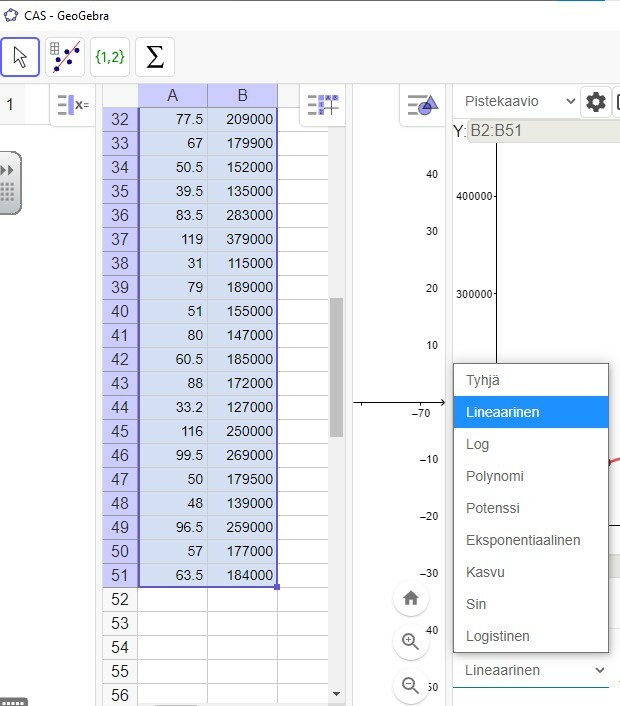Click the Y: B2:B51 data range field

[x=544, y=131]
